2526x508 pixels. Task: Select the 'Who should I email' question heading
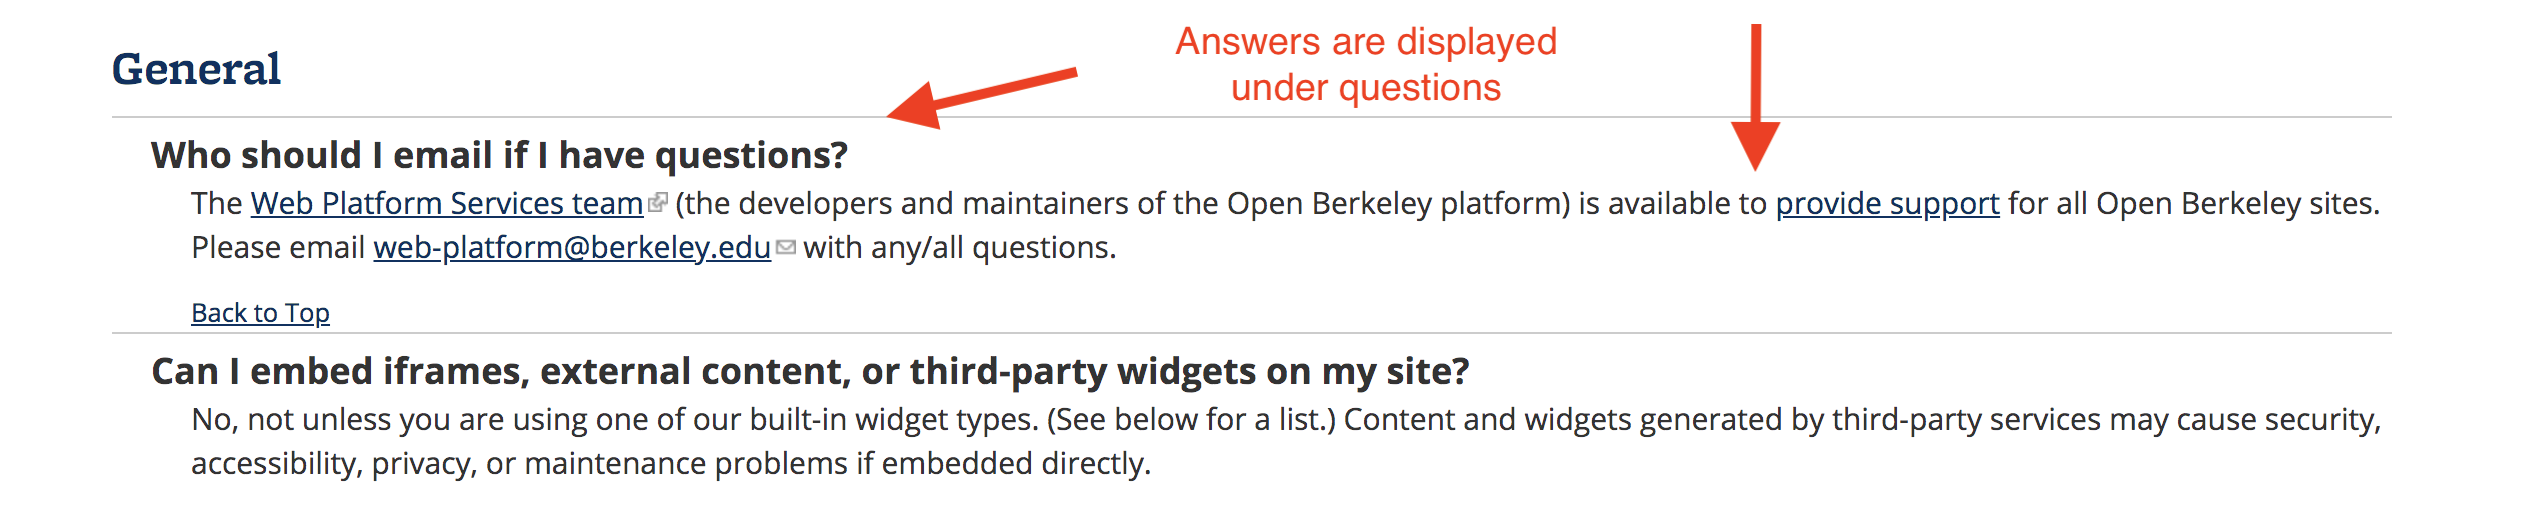pyautogui.click(x=499, y=155)
